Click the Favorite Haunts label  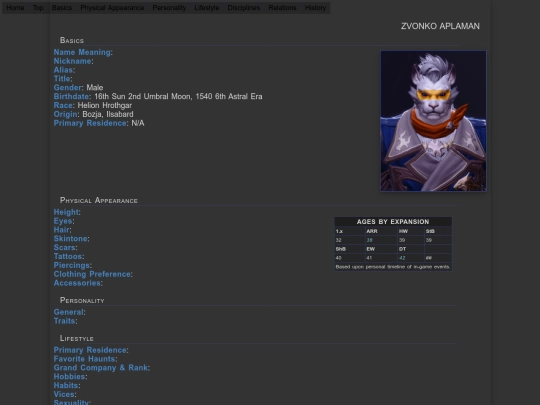84,359
